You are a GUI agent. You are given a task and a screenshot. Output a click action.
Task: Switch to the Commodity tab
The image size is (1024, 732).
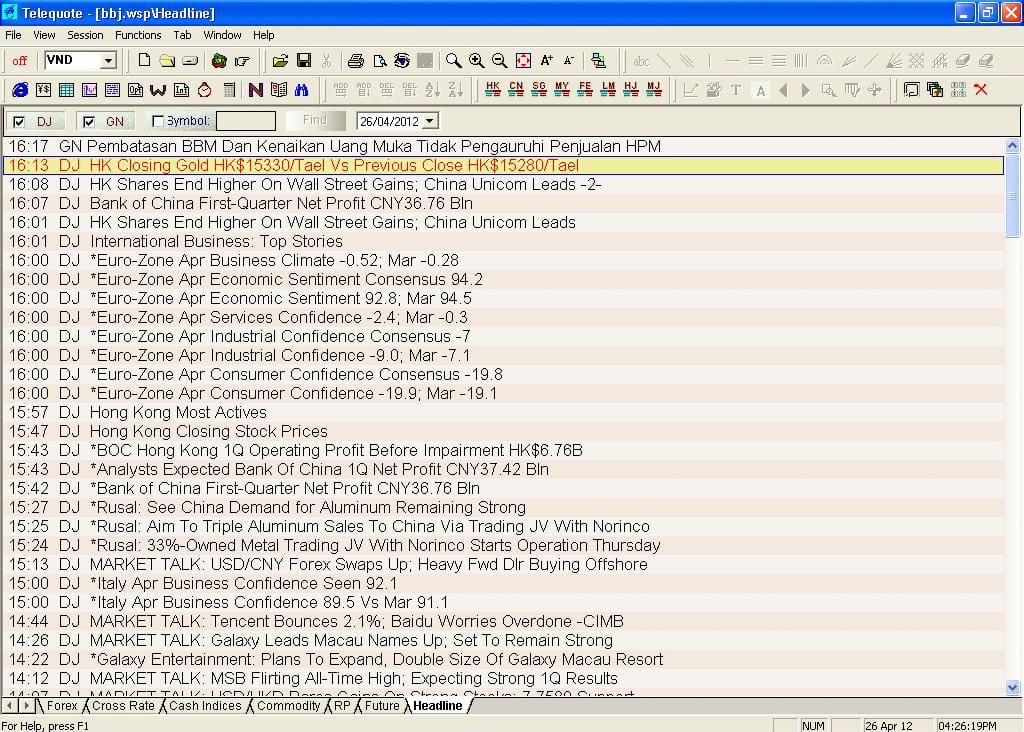coord(288,706)
